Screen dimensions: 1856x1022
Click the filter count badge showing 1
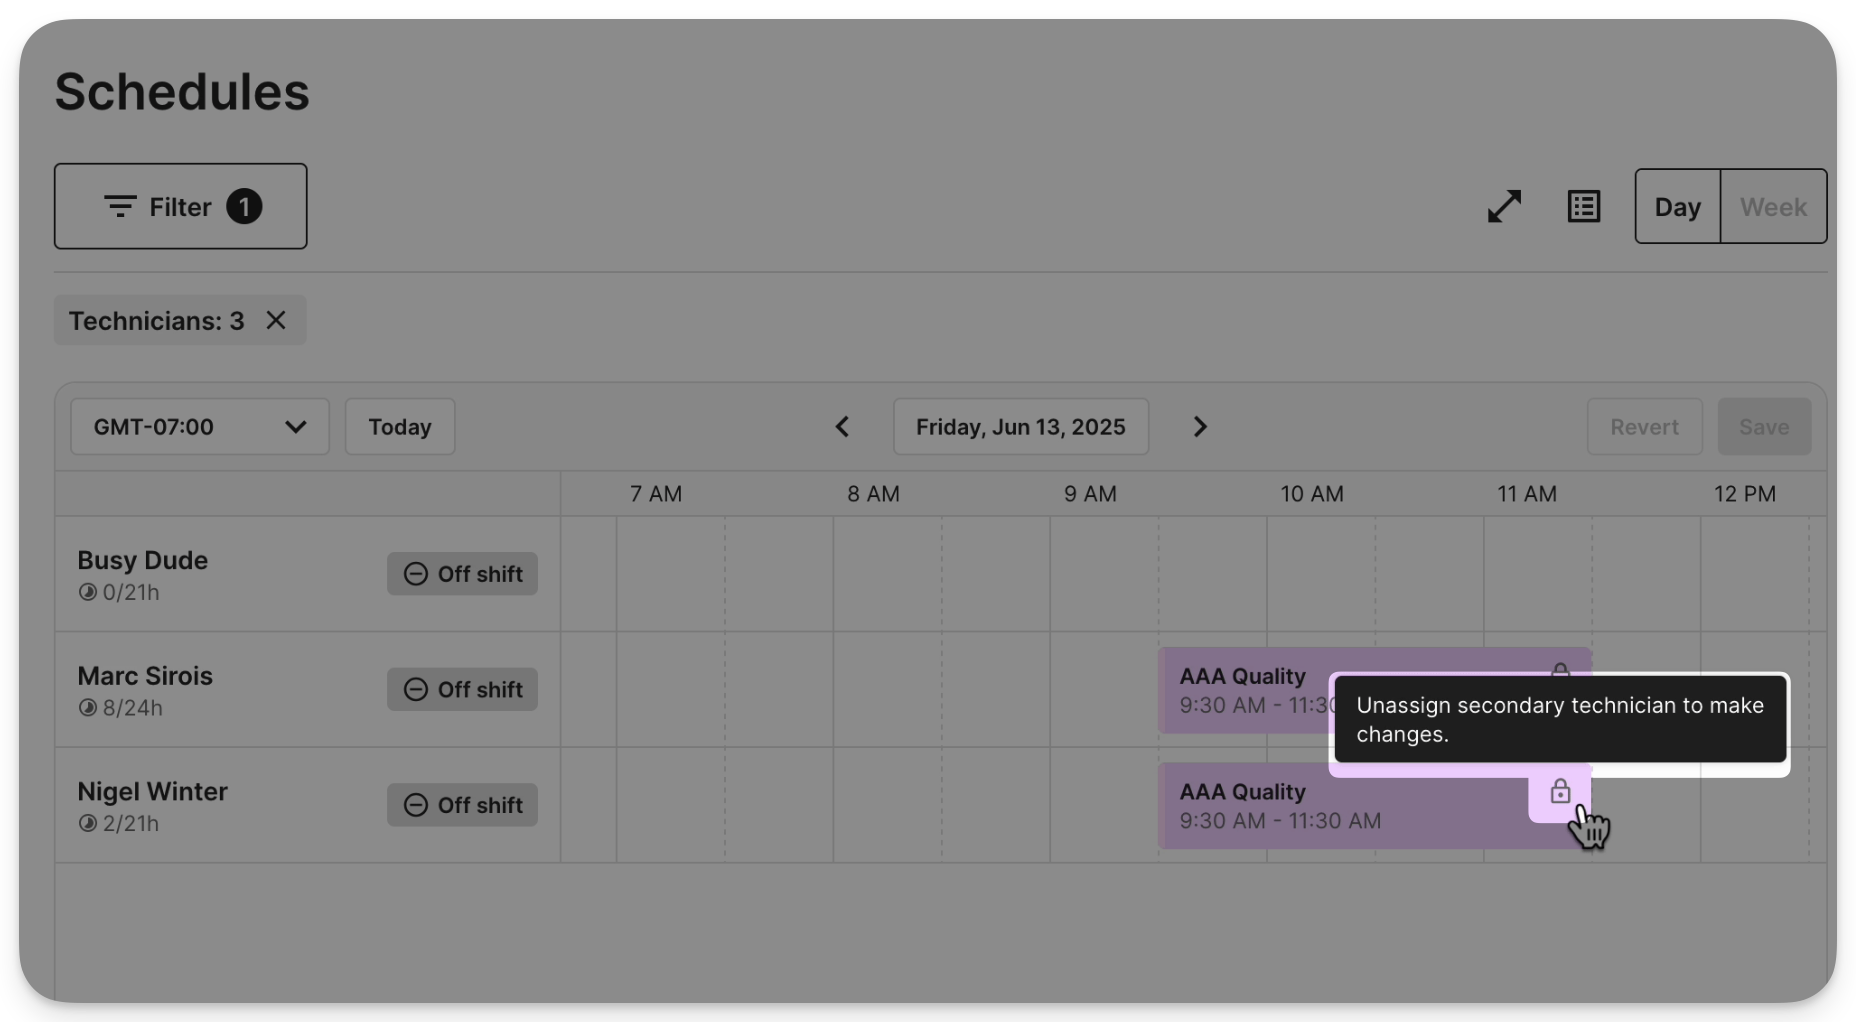(244, 207)
